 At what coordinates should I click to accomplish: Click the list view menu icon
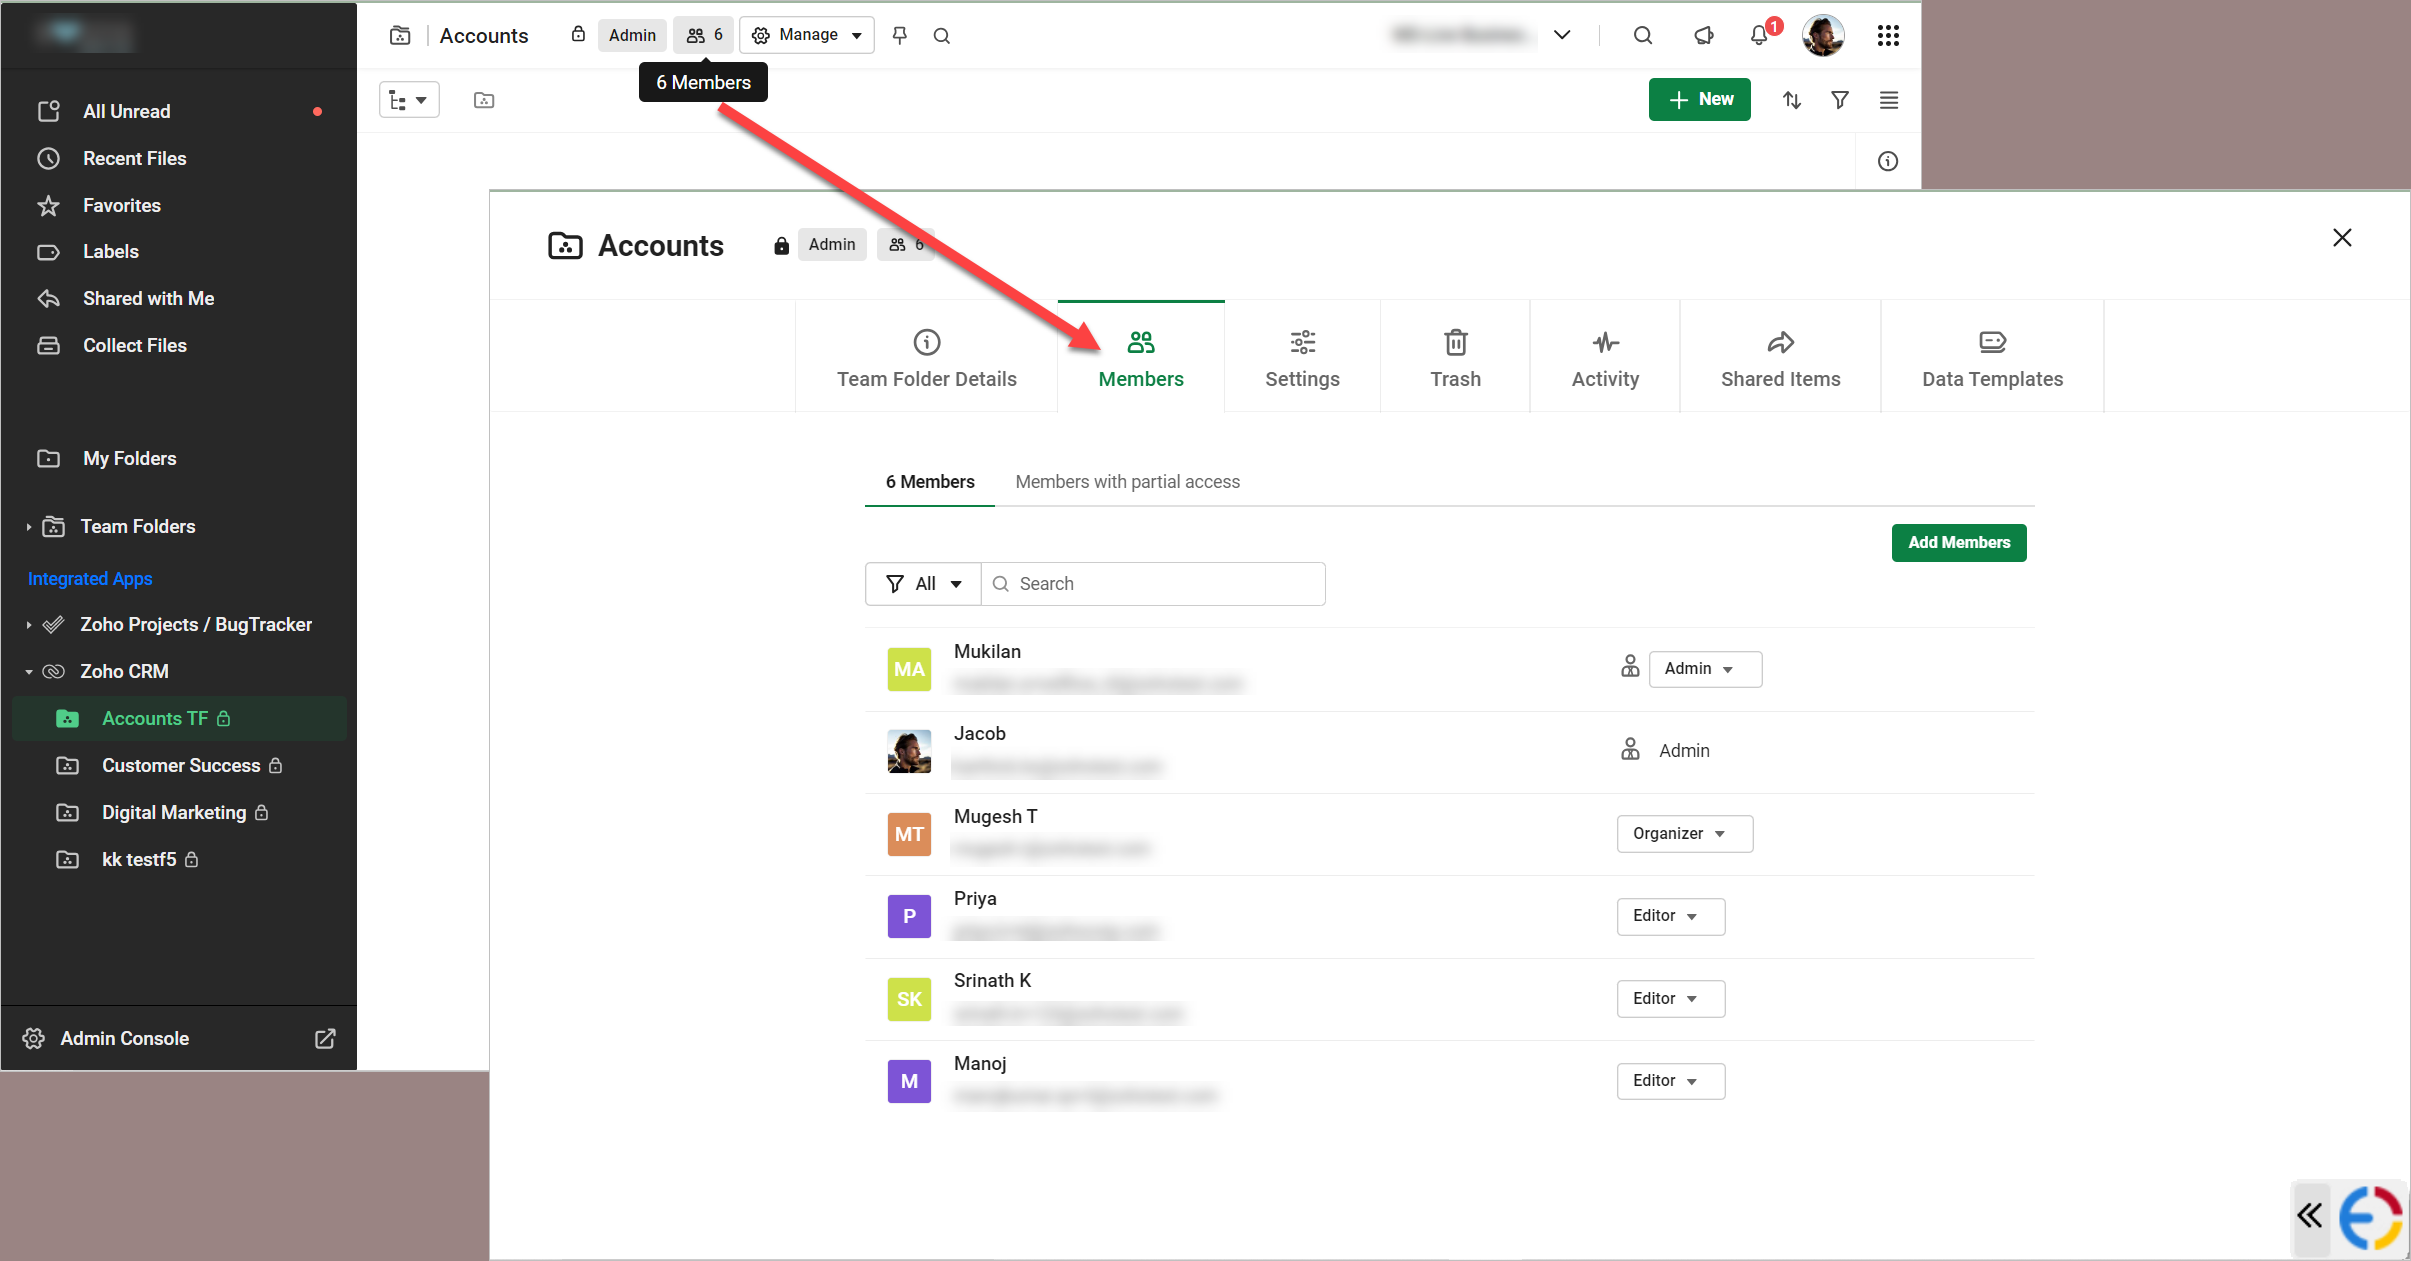point(1888,100)
